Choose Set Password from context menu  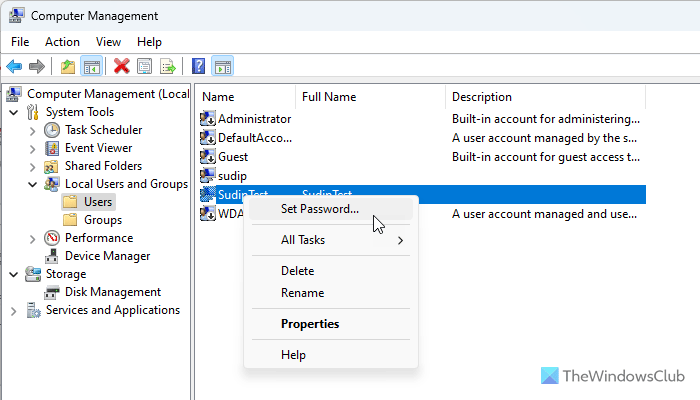(320, 209)
